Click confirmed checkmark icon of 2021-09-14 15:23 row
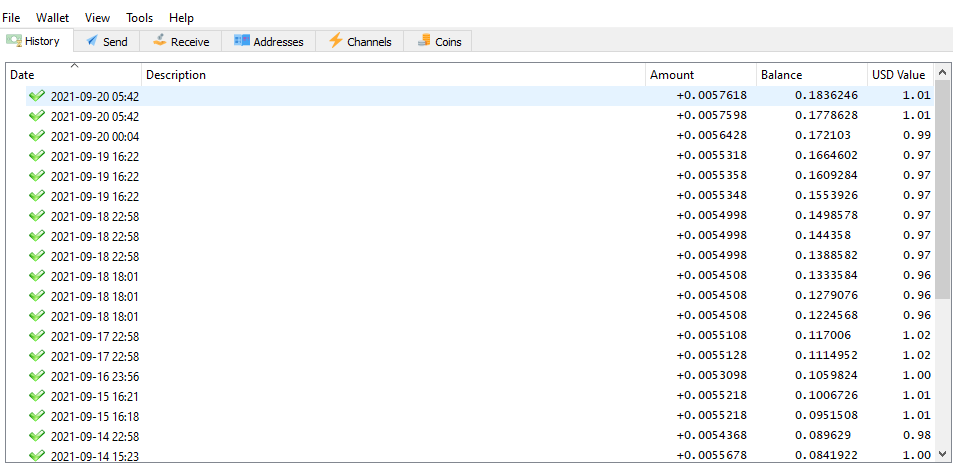This screenshot has height=467, width=953. tap(37, 455)
